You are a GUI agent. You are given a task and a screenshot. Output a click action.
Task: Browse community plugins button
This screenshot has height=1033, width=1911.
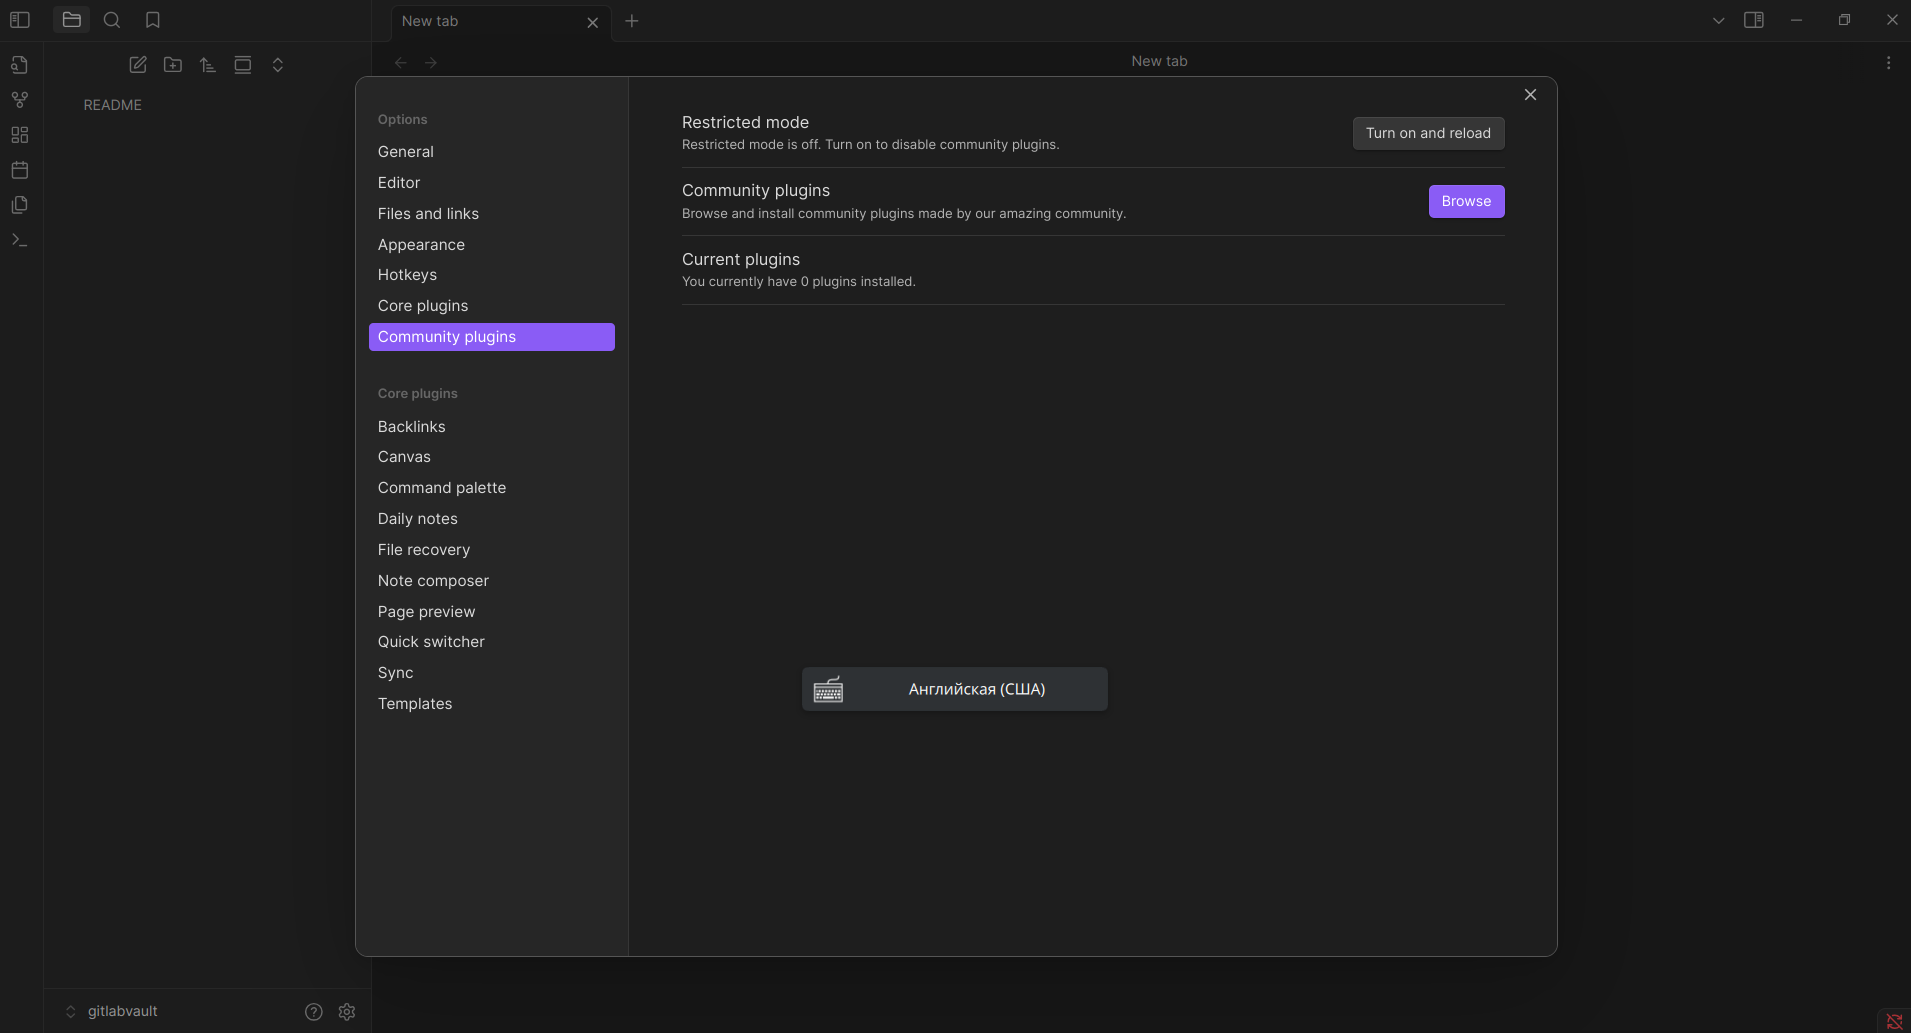coord(1466,201)
